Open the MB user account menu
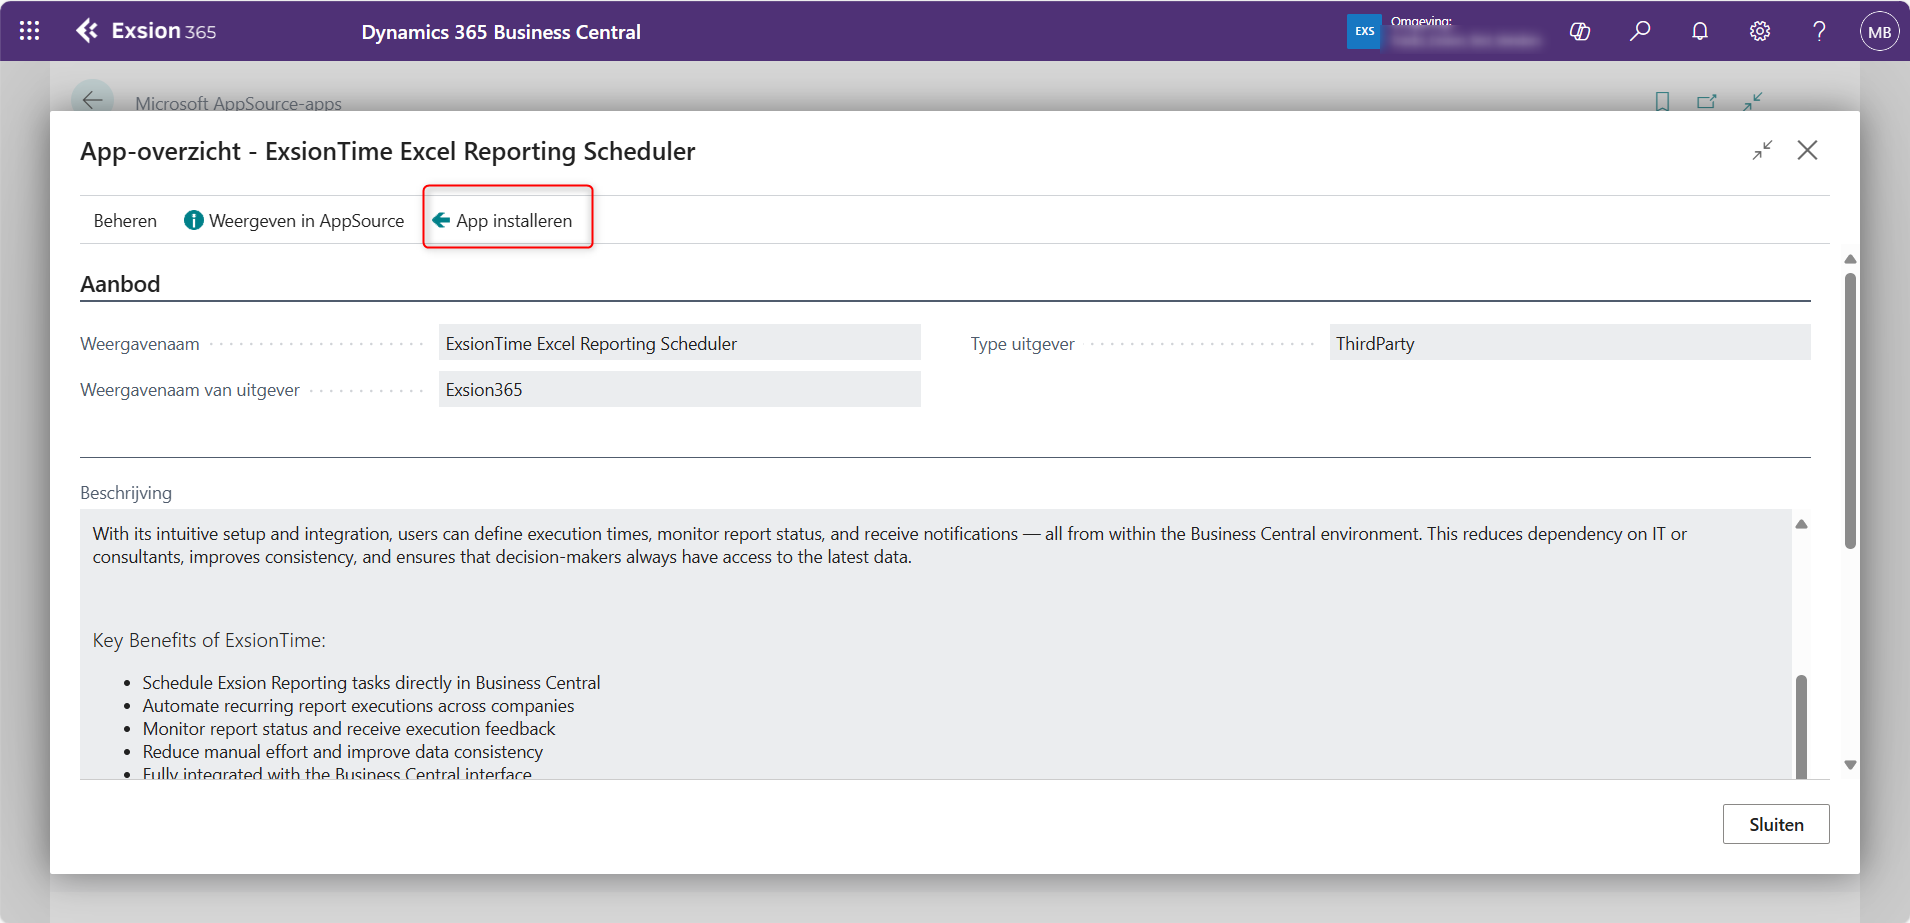This screenshot has height=923, width=1910. tap(1880, 31)
